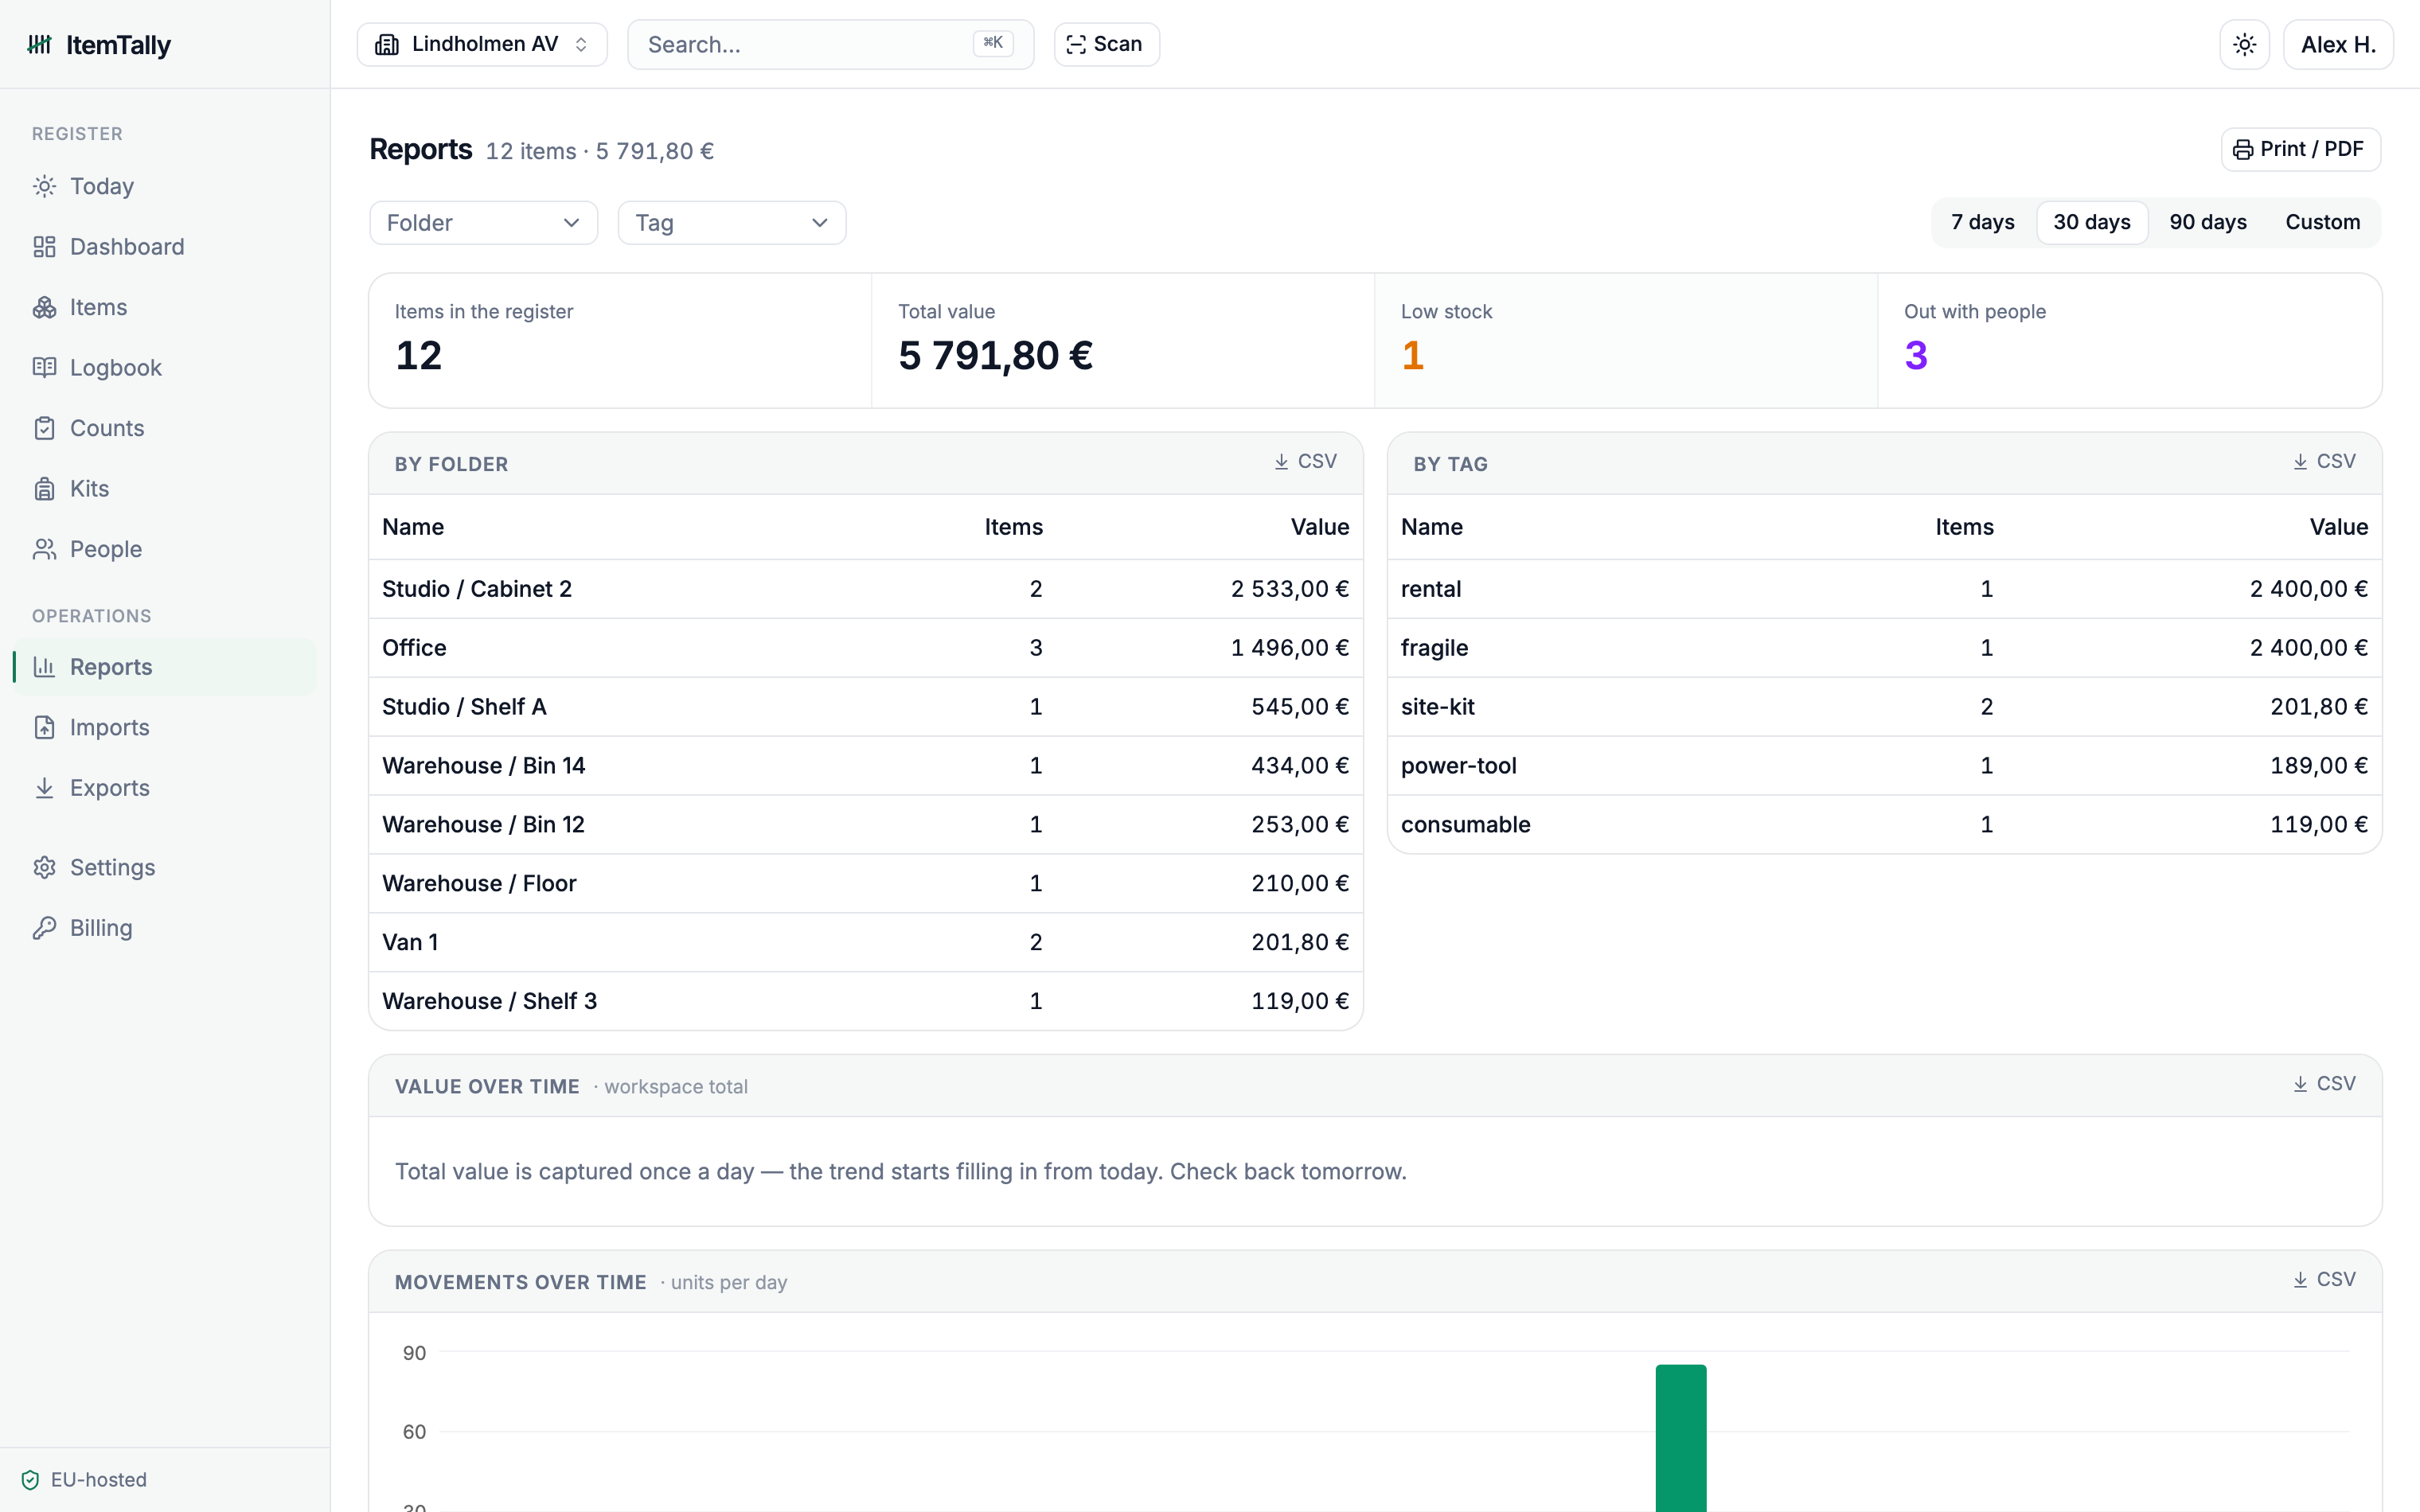The width and height of the screenshot is (2420, 1512).
Task: Click the green movements bar in chart
Action: (1681, 1438)
